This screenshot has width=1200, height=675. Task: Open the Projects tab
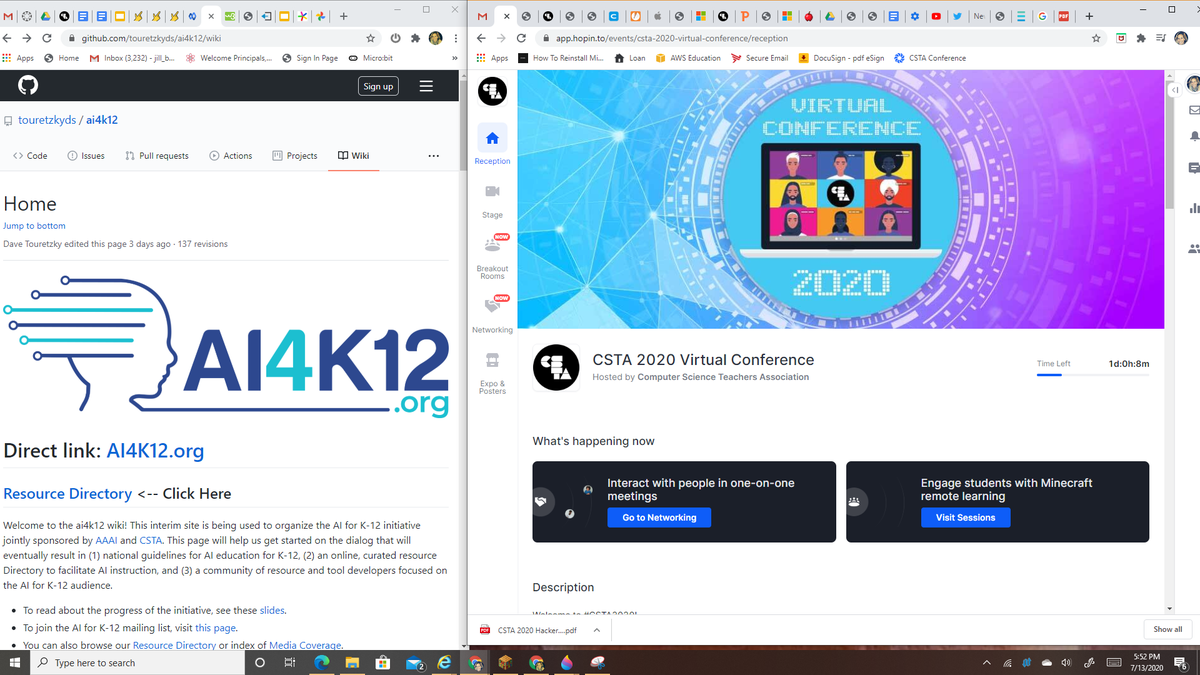point(295,156)
